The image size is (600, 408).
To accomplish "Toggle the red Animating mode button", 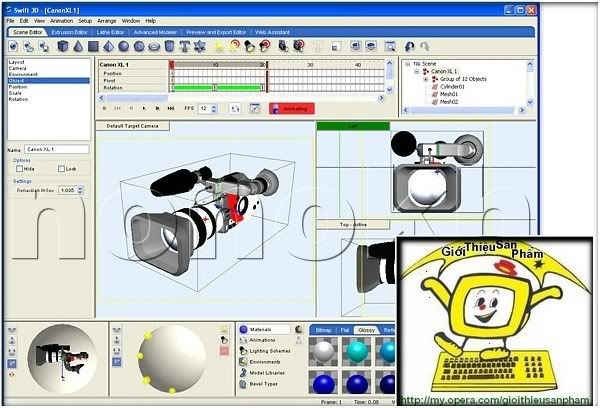I will pyautogui.click(x=292, y=109).
